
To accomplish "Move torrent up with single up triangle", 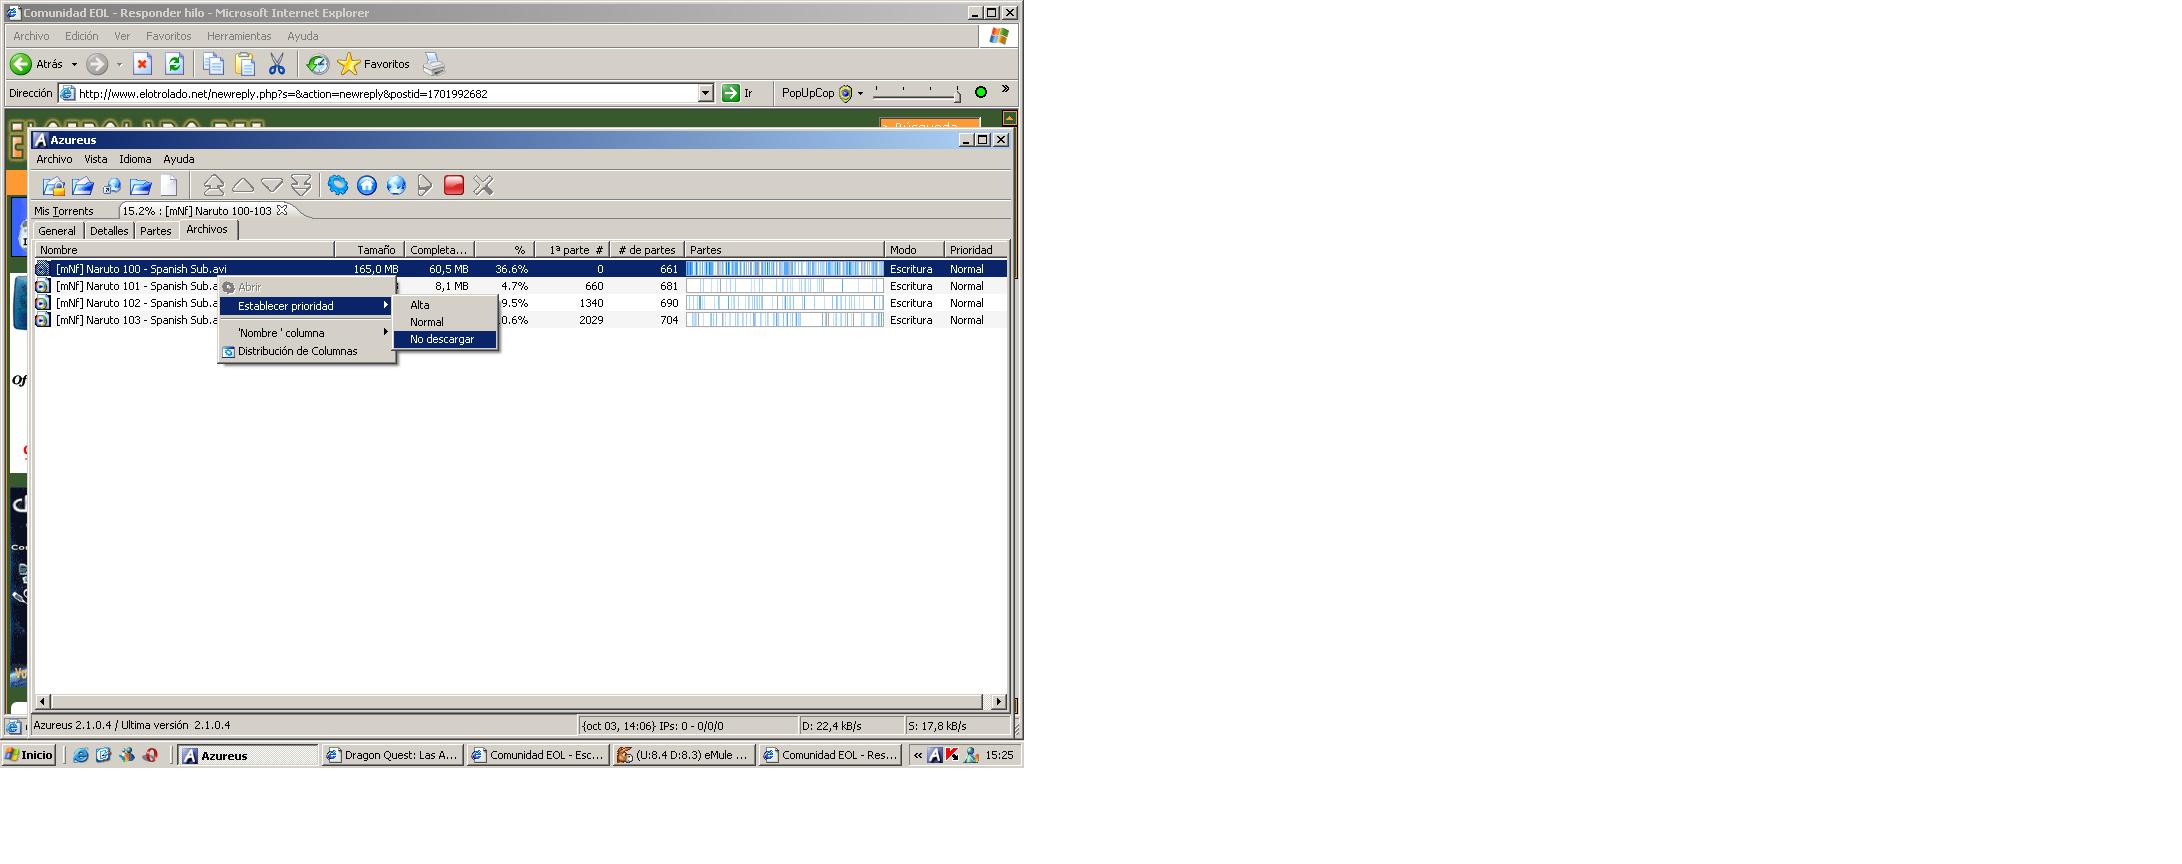I will (x=242, y=185).
